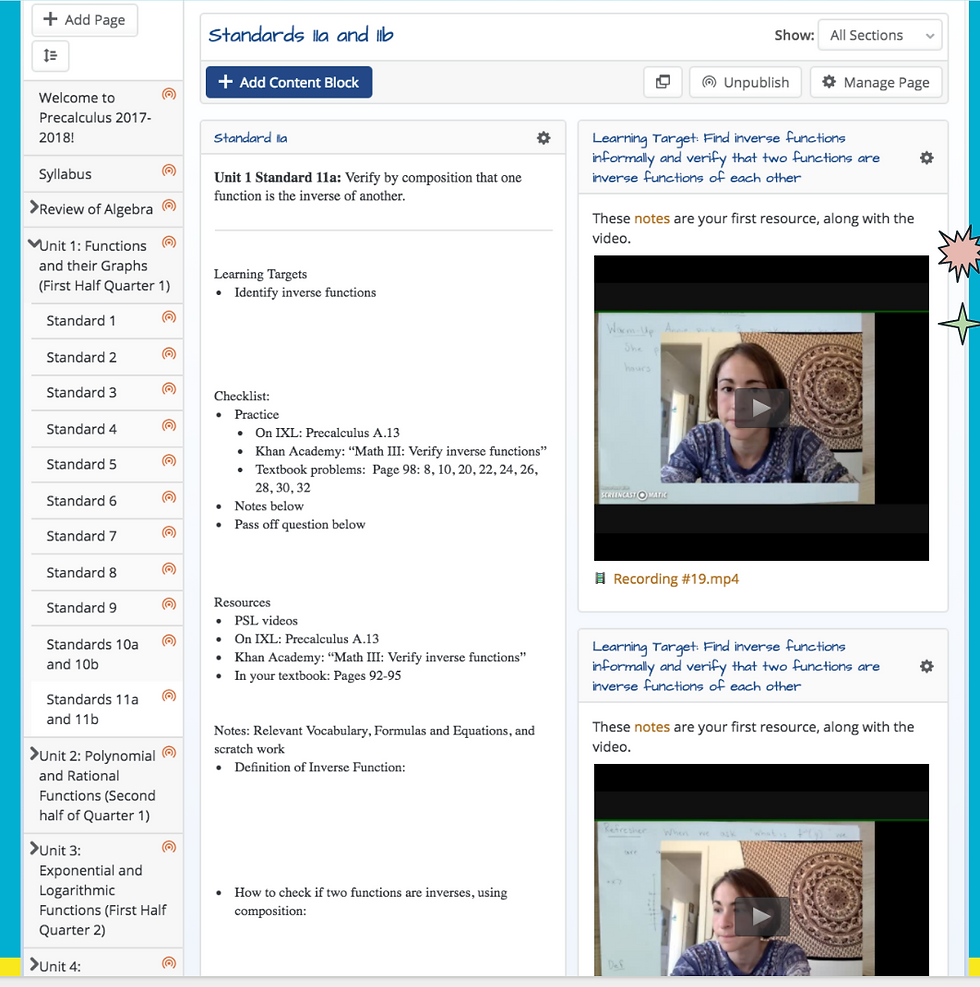Click the Manage Page button
The height and width of the screenshot is (987, 980).
[x=876, y=82]
